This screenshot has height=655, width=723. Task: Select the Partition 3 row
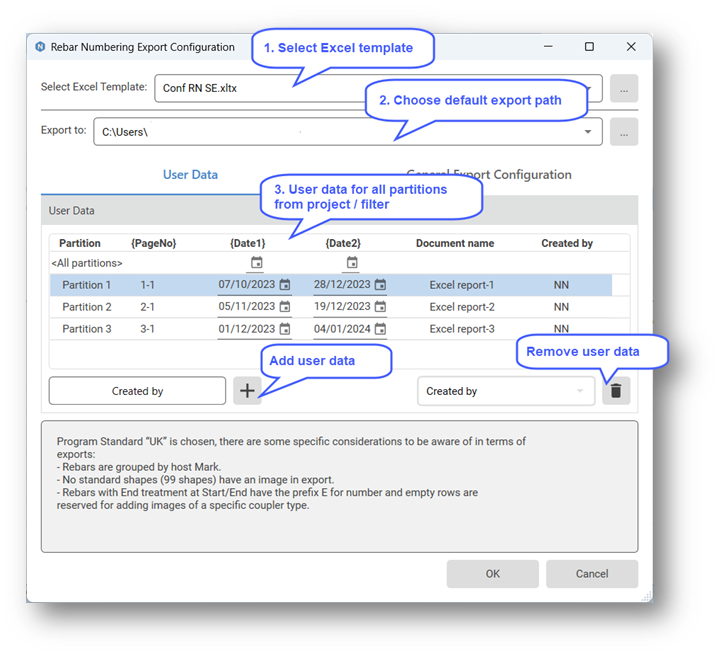(x=339, y=329)
